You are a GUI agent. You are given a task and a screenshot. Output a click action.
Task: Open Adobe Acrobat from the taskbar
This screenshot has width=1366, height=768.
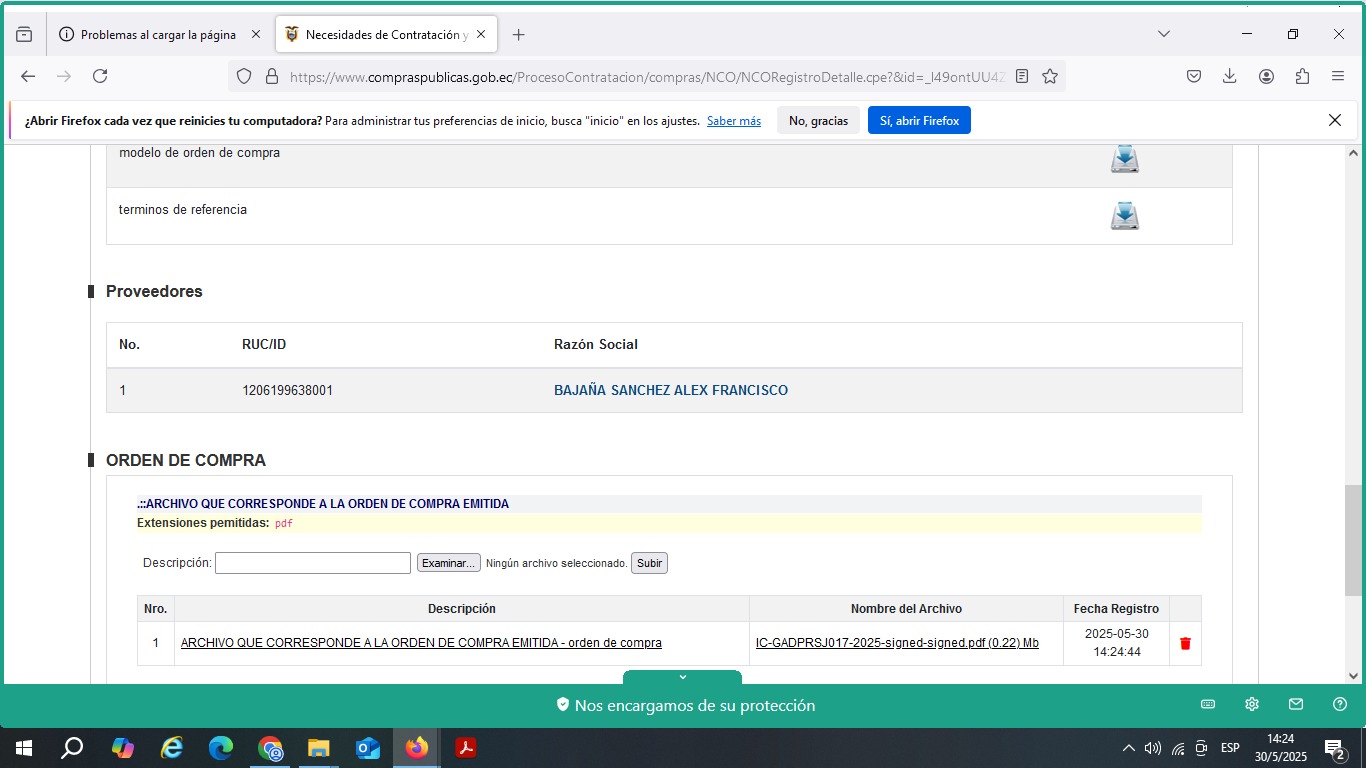(x=465, y=747)
